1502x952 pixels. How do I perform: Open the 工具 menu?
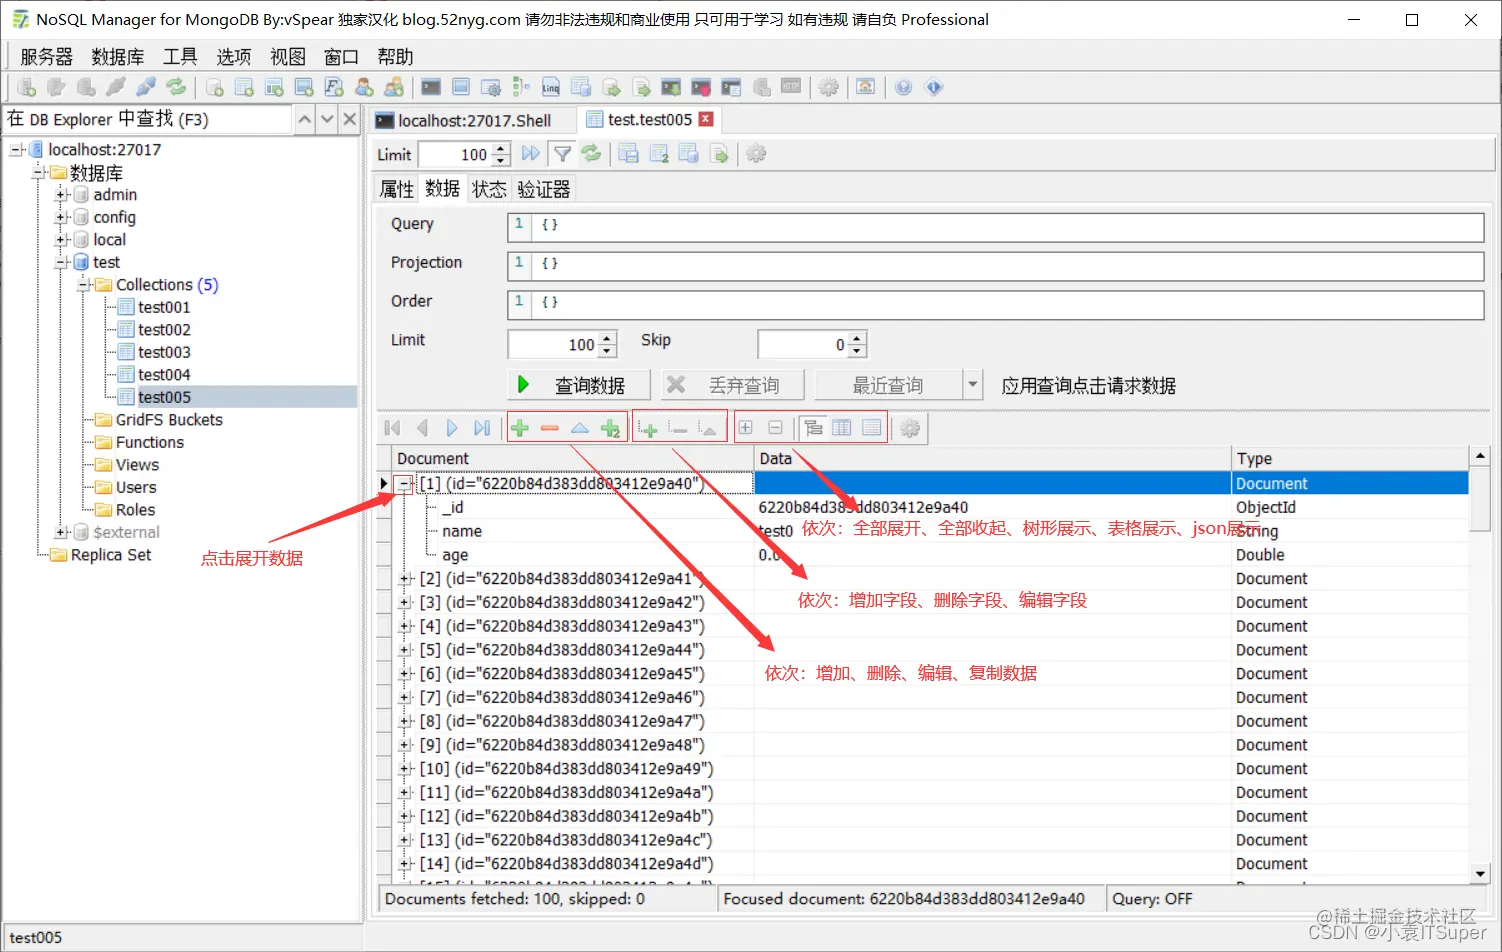pos(180,57)
